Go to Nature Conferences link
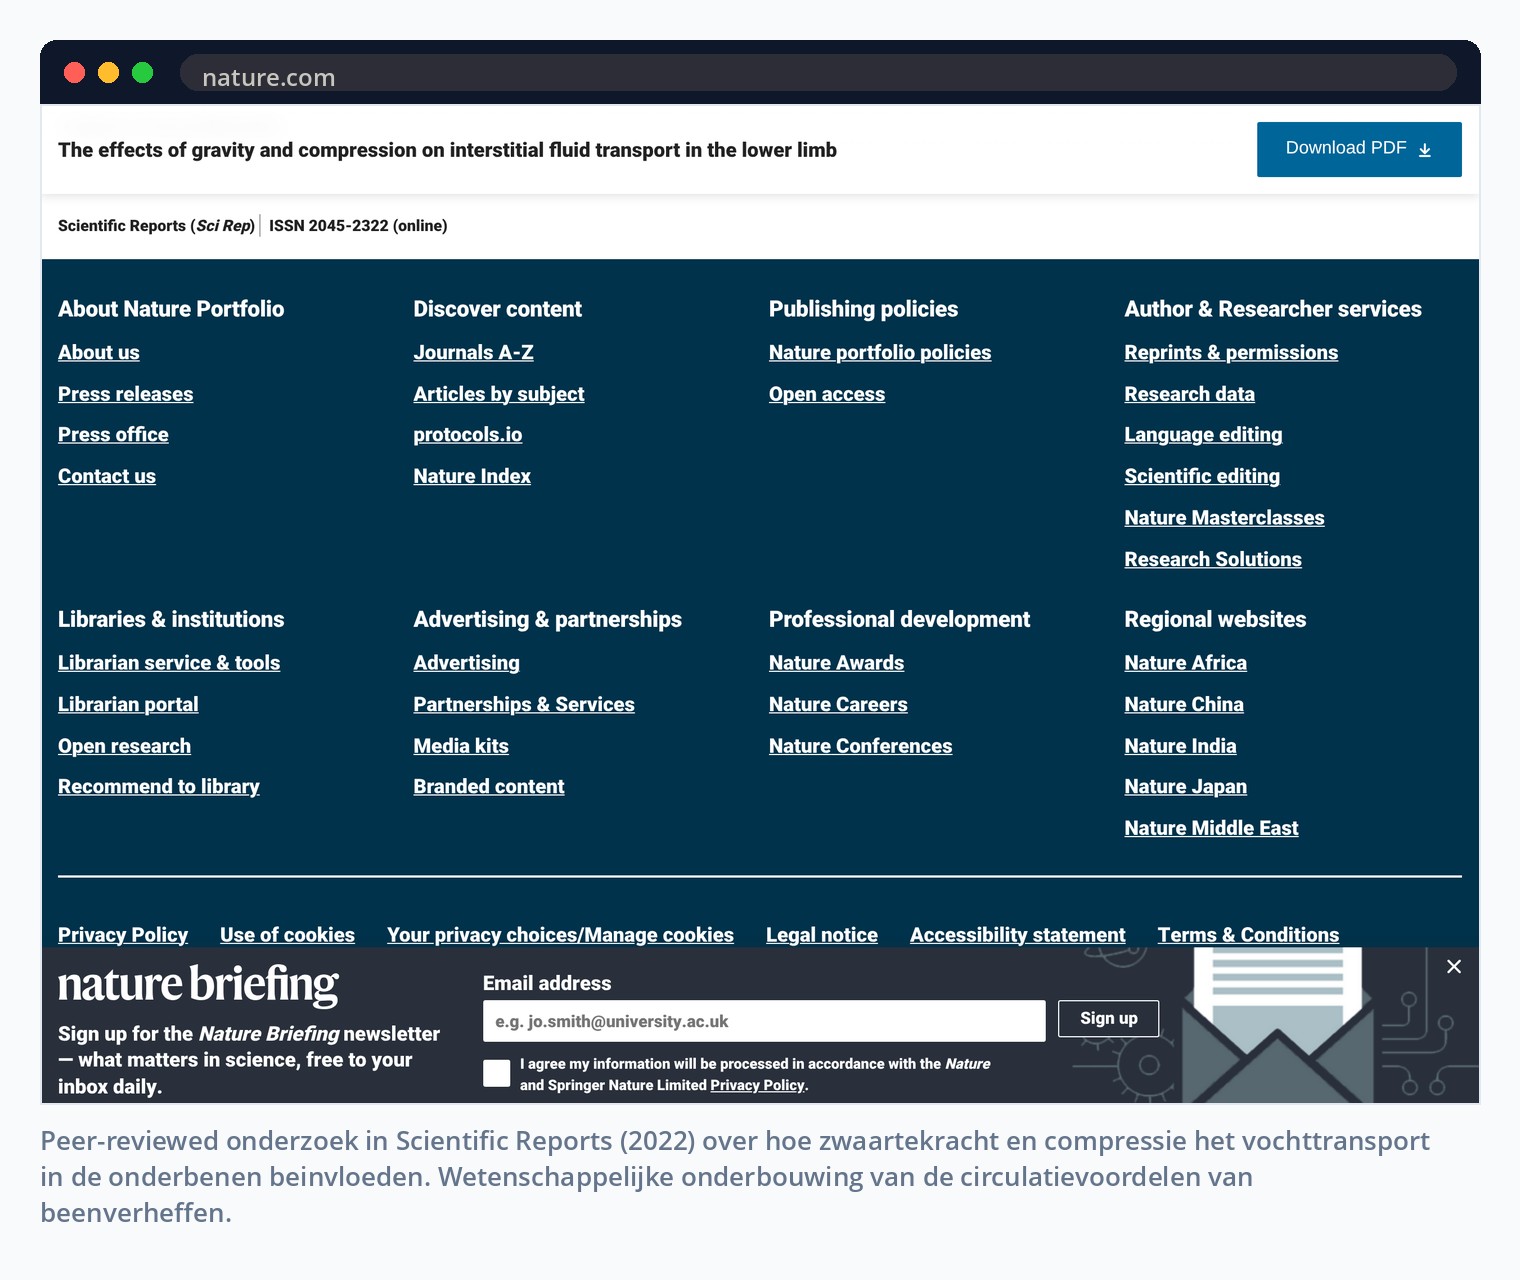Image resolution: width=1520 pixels, height=1280 pixels. (x=861, y=746)
